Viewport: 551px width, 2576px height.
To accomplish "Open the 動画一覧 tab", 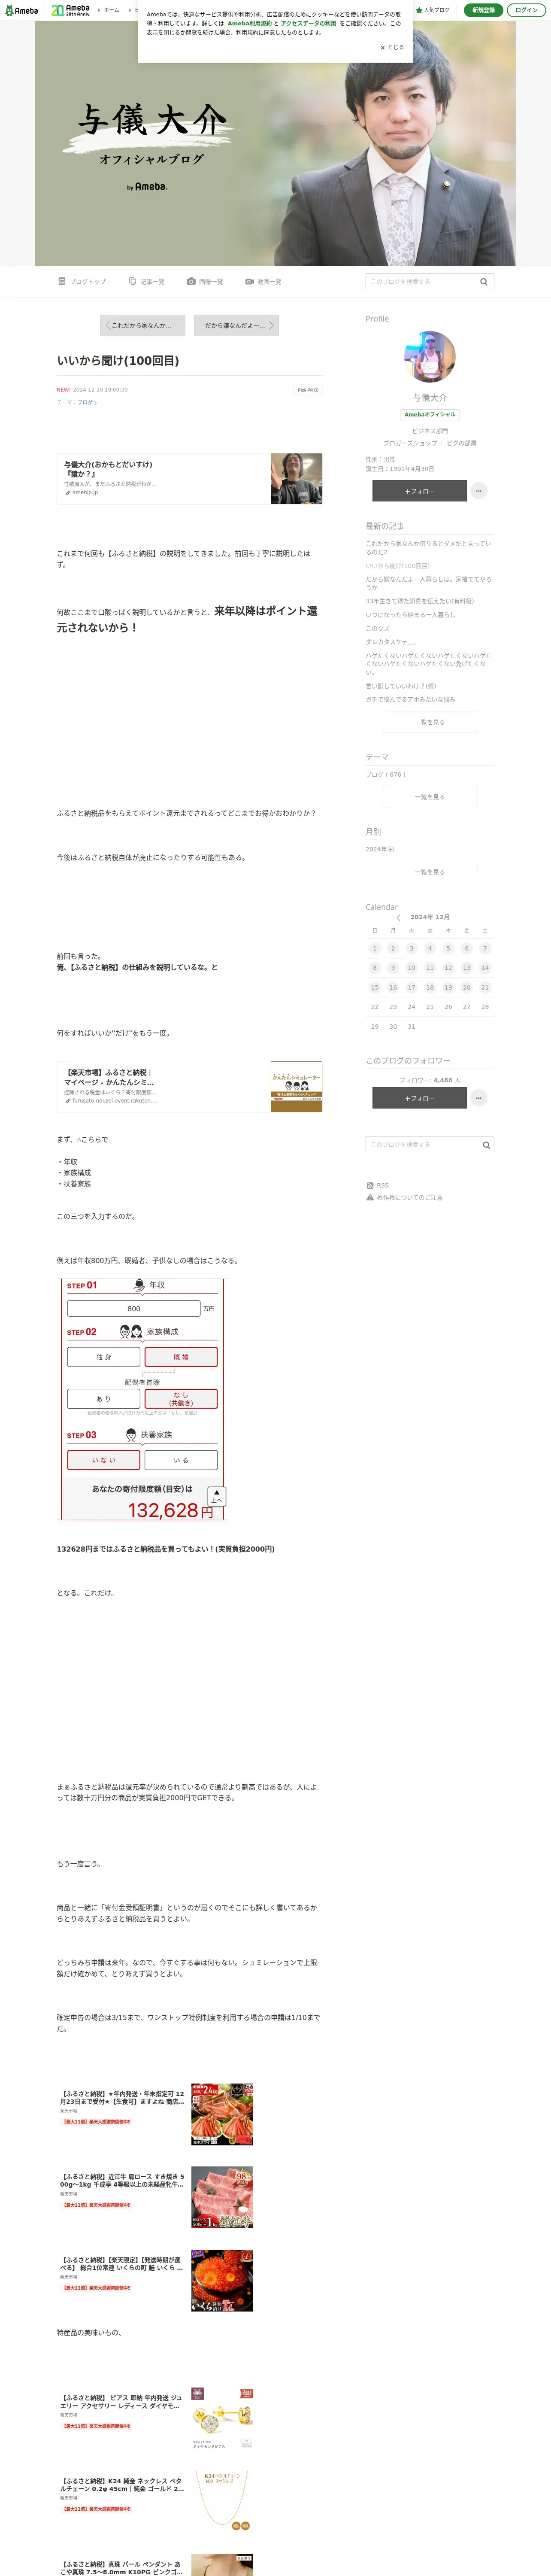I will pyautogui.click(x=263, y=282).
